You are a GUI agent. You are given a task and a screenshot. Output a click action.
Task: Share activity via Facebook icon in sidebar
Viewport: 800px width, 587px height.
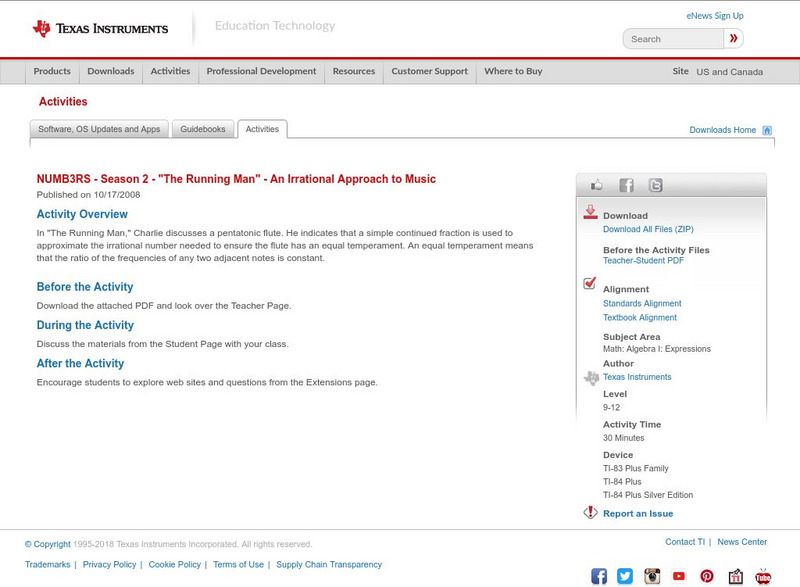click(626, 185)
